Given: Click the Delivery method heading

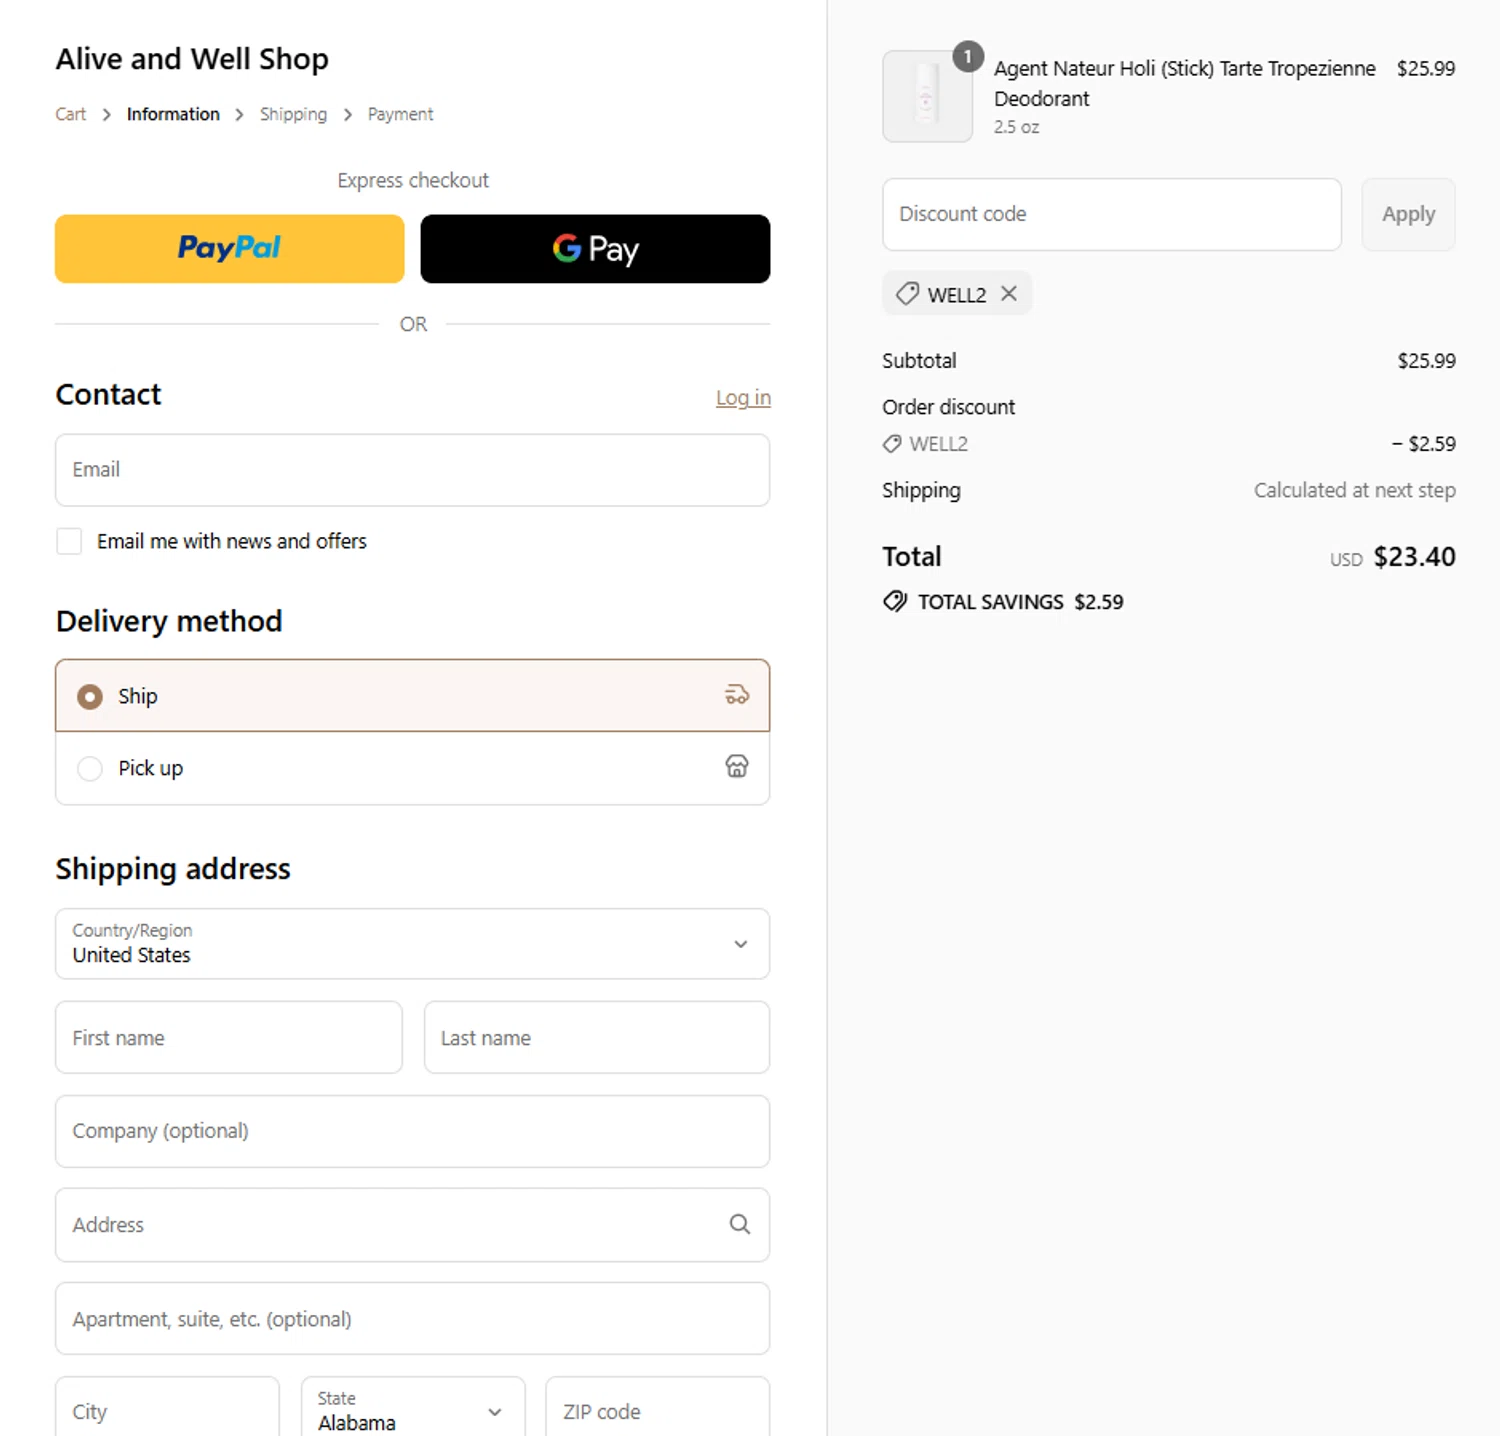Looking at the screenshot, I should coord(169,621).
